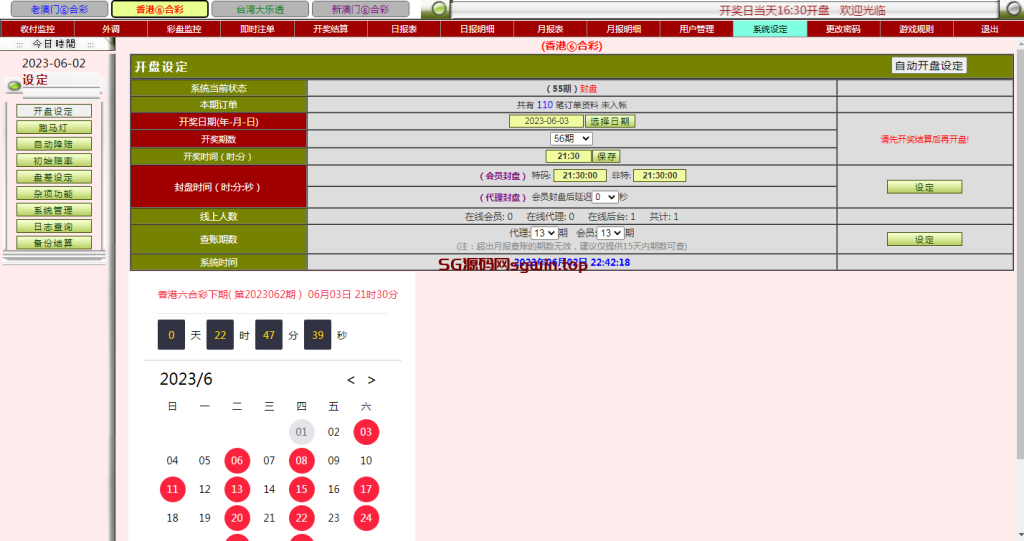The height and width of the screenshot is (541, 1024).
Task: Expand the 会员封盘后延迟 seconds dropdown
Action: coord(605,197)
